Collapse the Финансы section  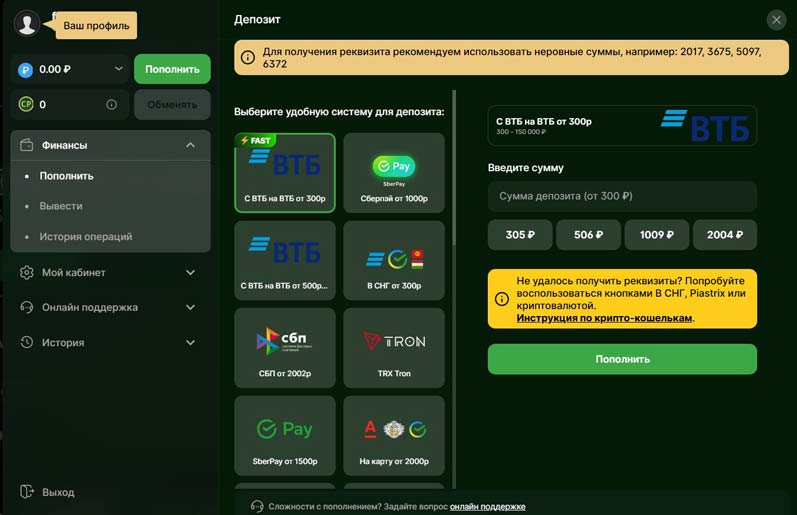coord(190,145)
